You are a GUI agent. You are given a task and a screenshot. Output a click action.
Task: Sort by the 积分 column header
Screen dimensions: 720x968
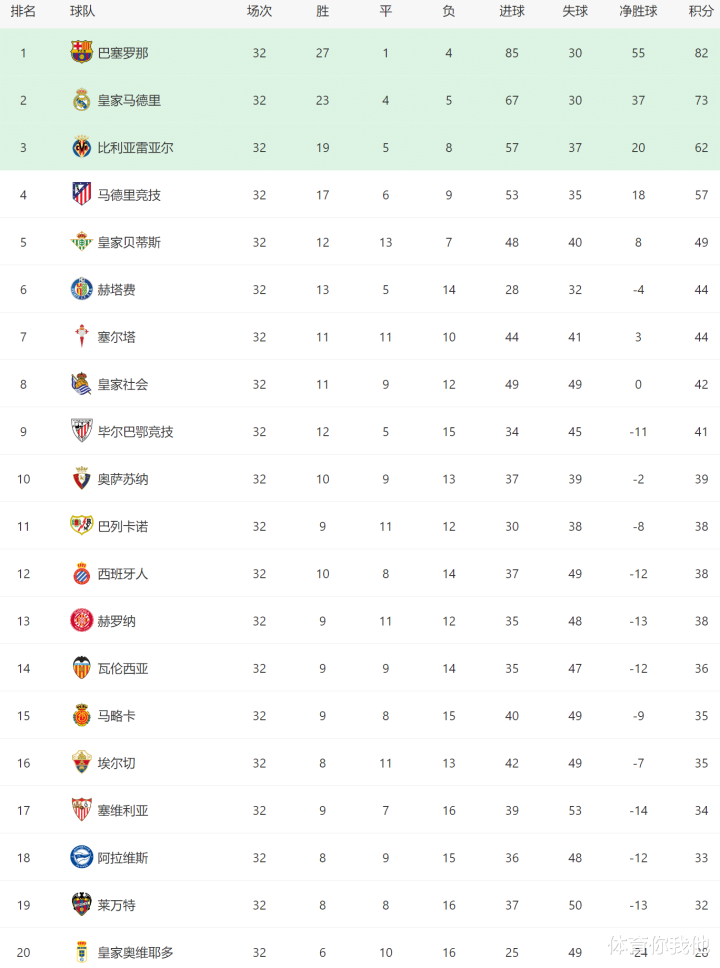(700, 11)
